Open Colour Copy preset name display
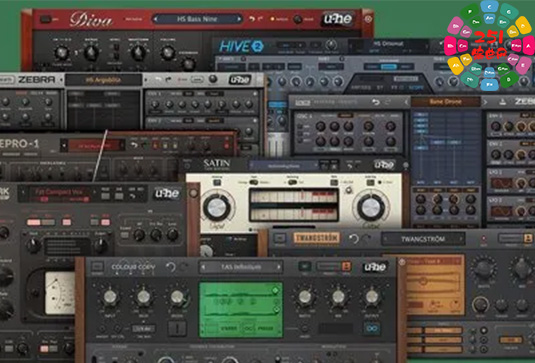 241,267
